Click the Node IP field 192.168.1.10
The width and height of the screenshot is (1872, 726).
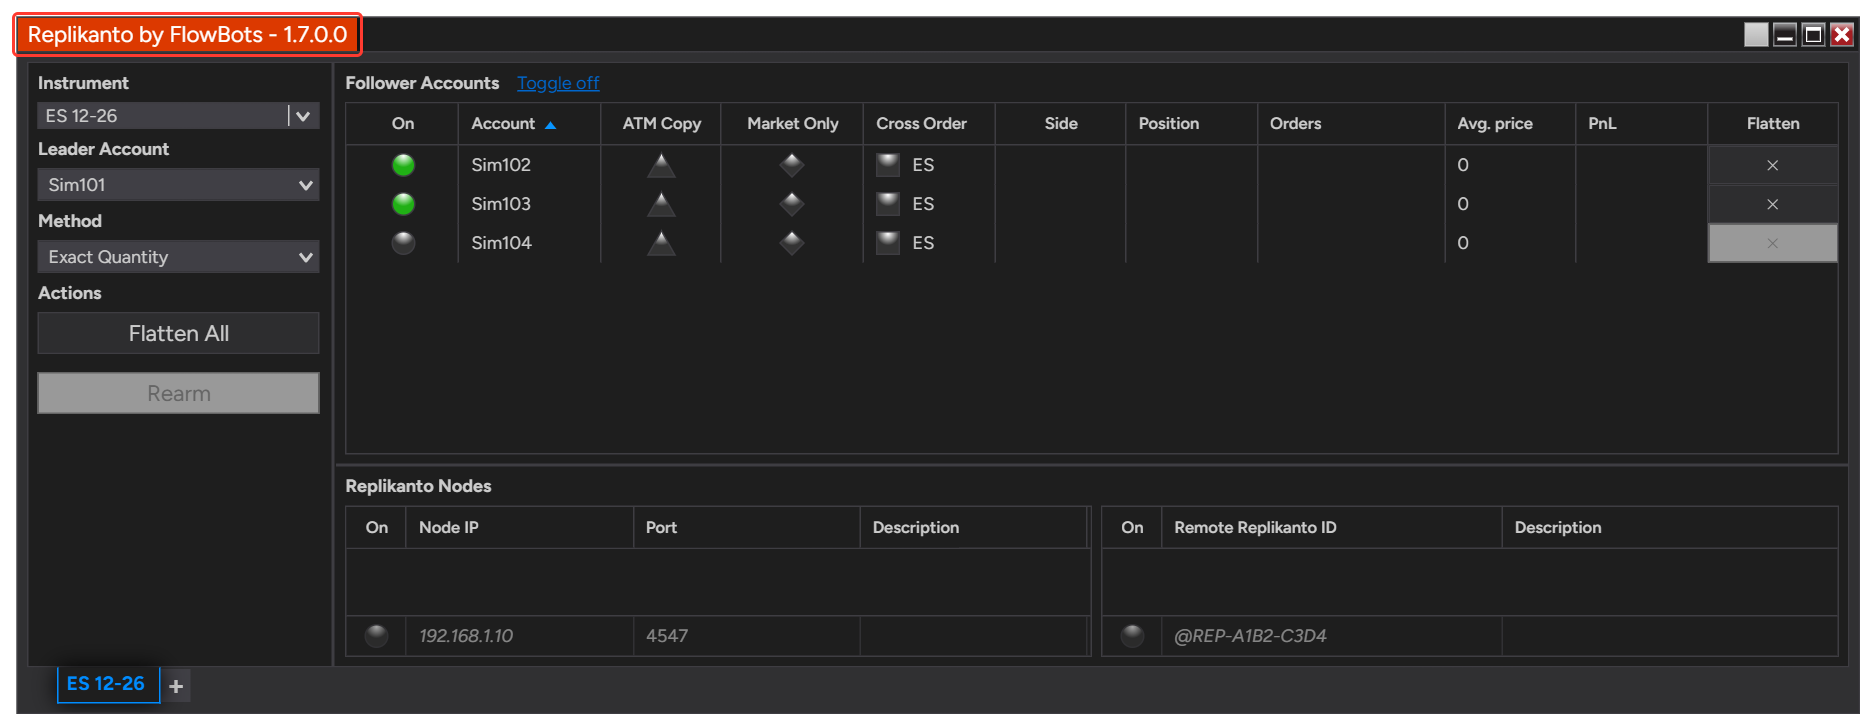point(519,636)
